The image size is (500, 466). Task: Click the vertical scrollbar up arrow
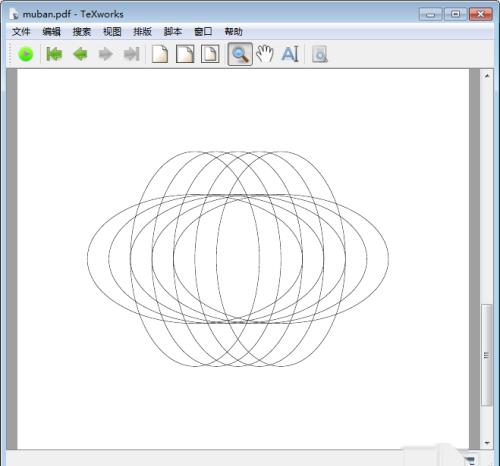pyautogui.click(x=487, y=76)
